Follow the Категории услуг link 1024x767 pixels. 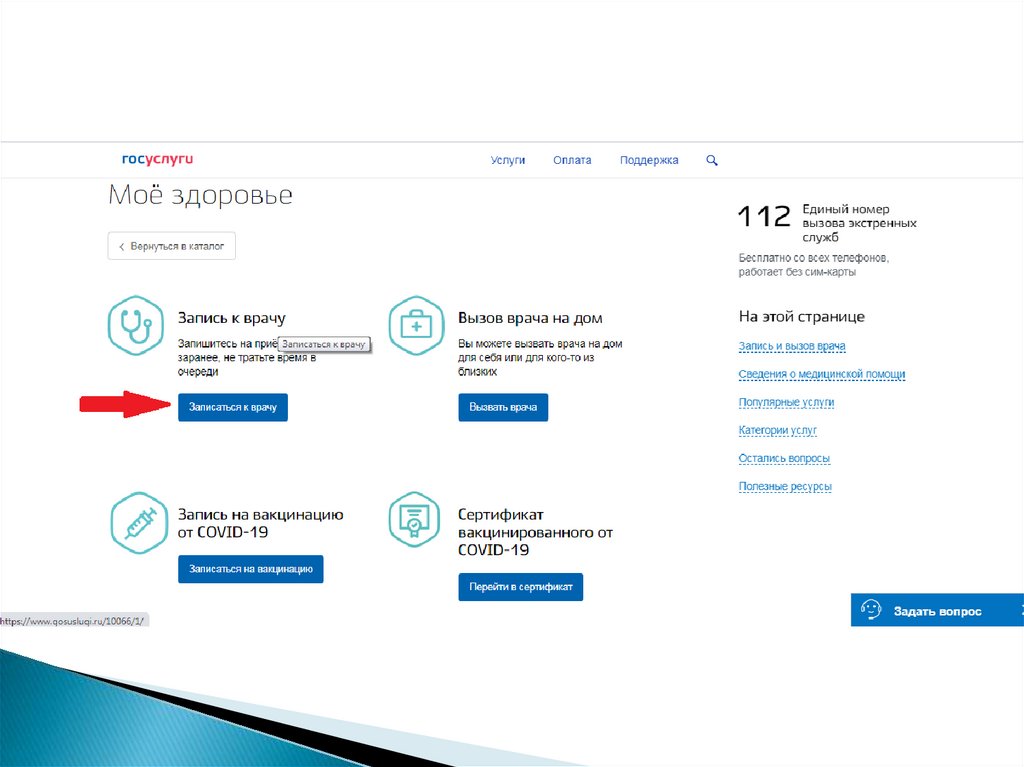pos(777,430)
